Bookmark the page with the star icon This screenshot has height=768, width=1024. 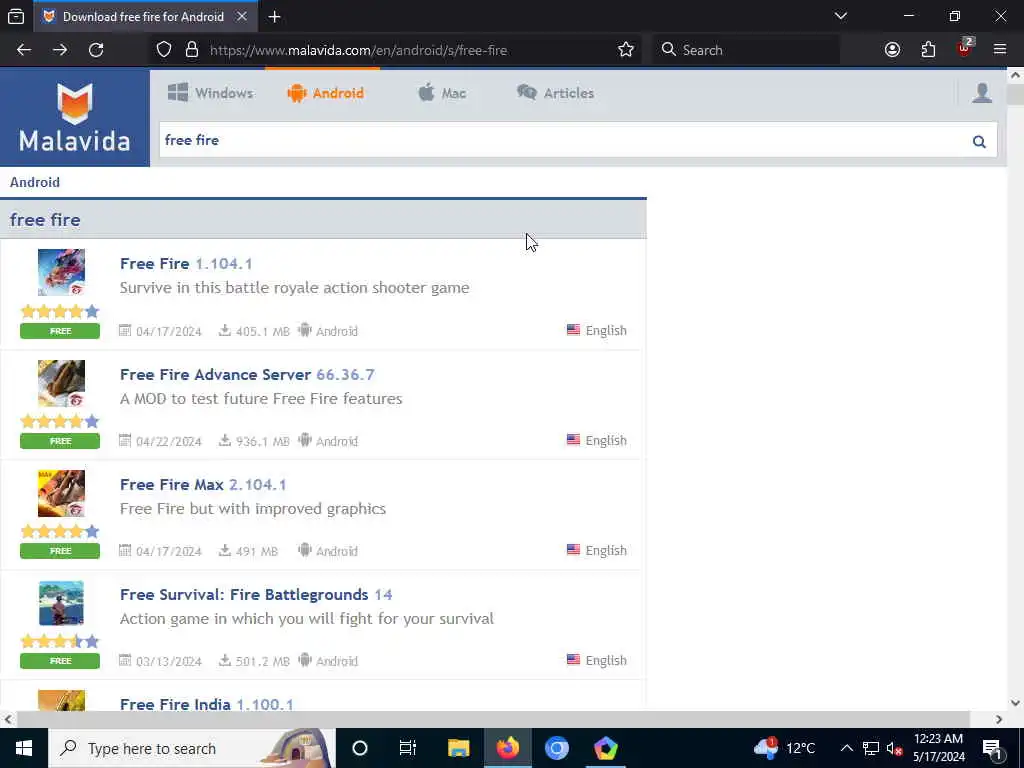626,50
